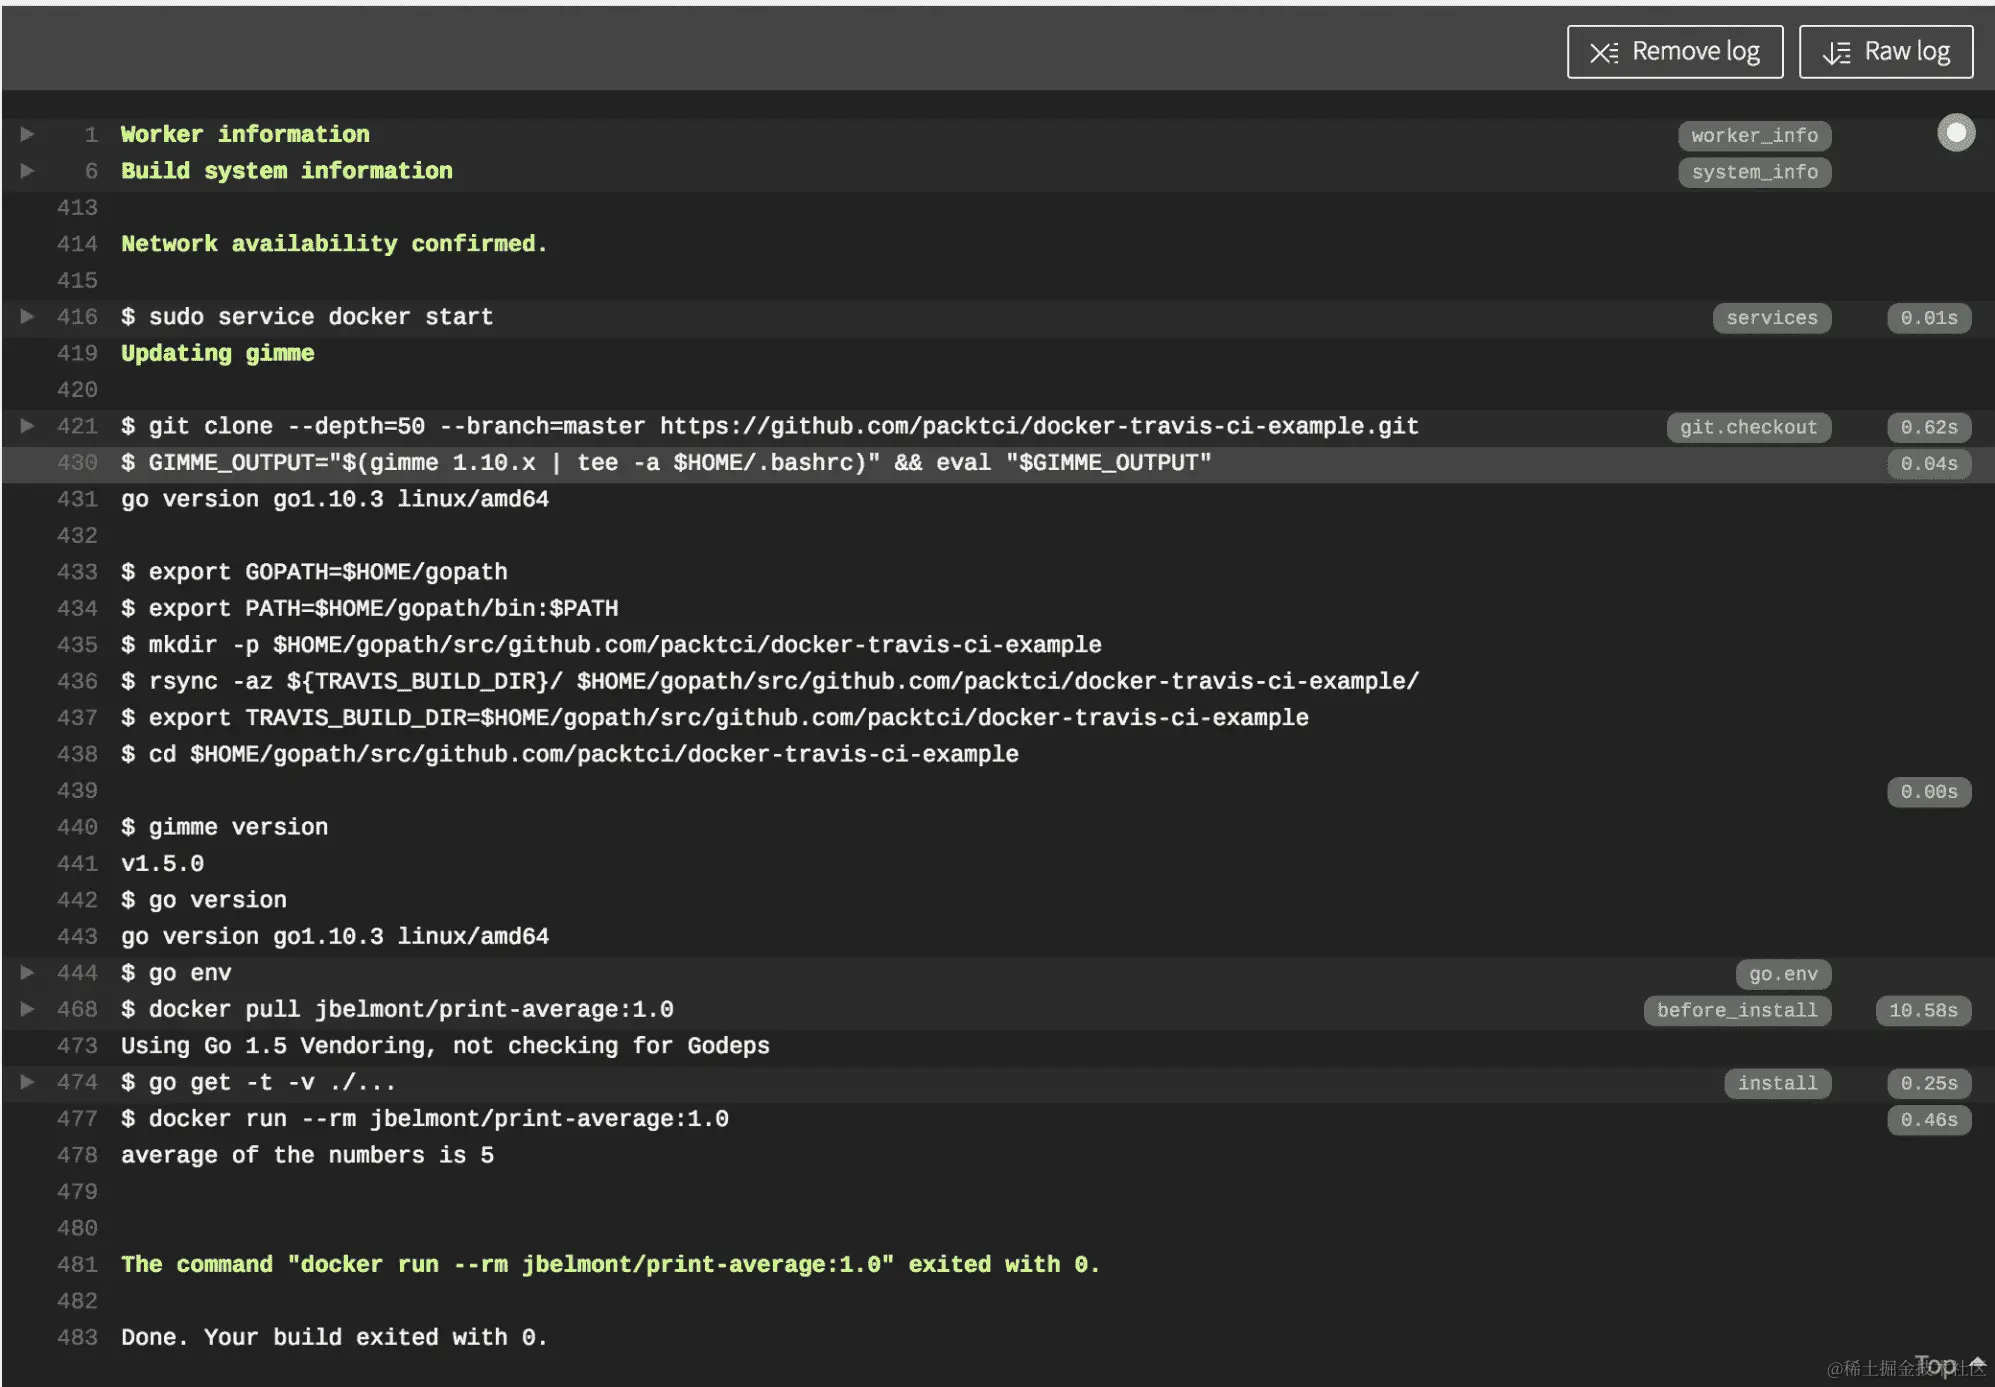
Task: Expand the git clone command fold
Action: [28, 426]
